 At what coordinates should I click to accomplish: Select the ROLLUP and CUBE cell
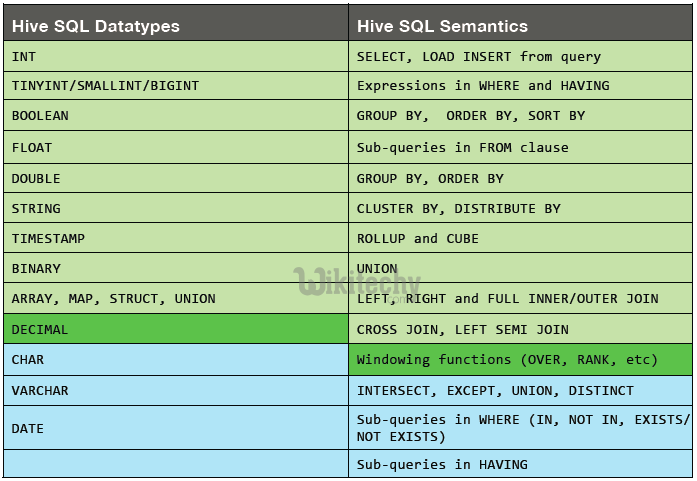[x=520, y=238]
